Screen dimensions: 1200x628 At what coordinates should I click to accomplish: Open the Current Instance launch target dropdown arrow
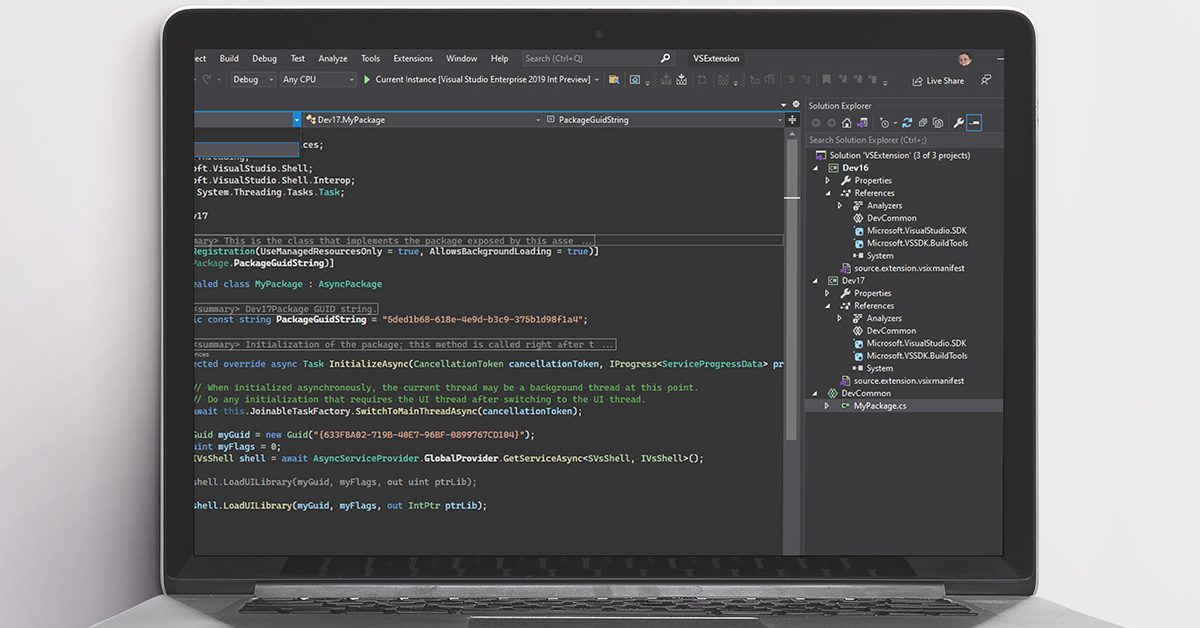[x=597, y=80]
